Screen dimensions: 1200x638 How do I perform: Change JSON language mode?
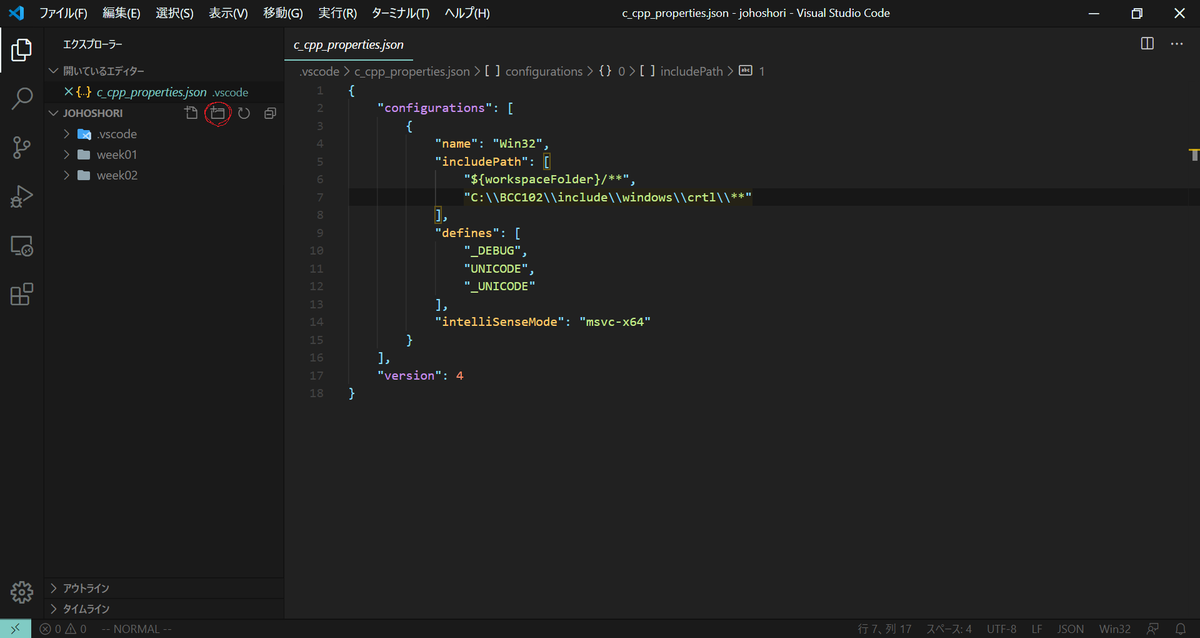tap(1070, 629)
